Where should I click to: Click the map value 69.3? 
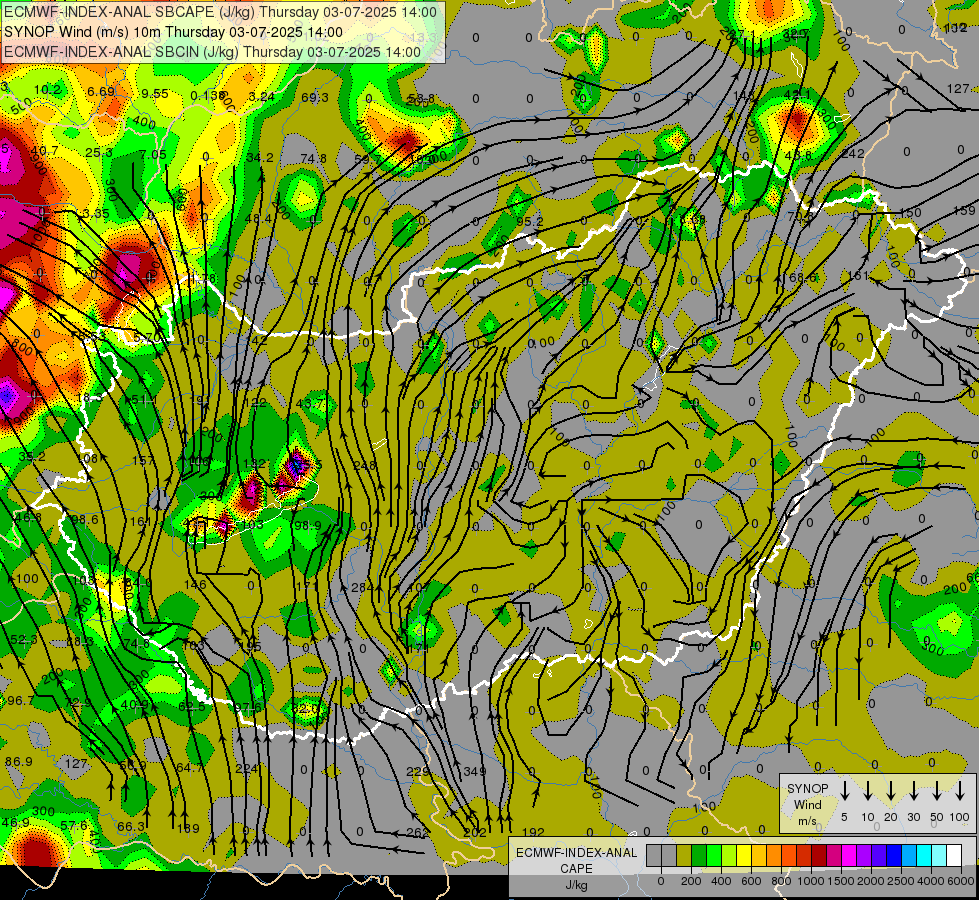[315, 97]
